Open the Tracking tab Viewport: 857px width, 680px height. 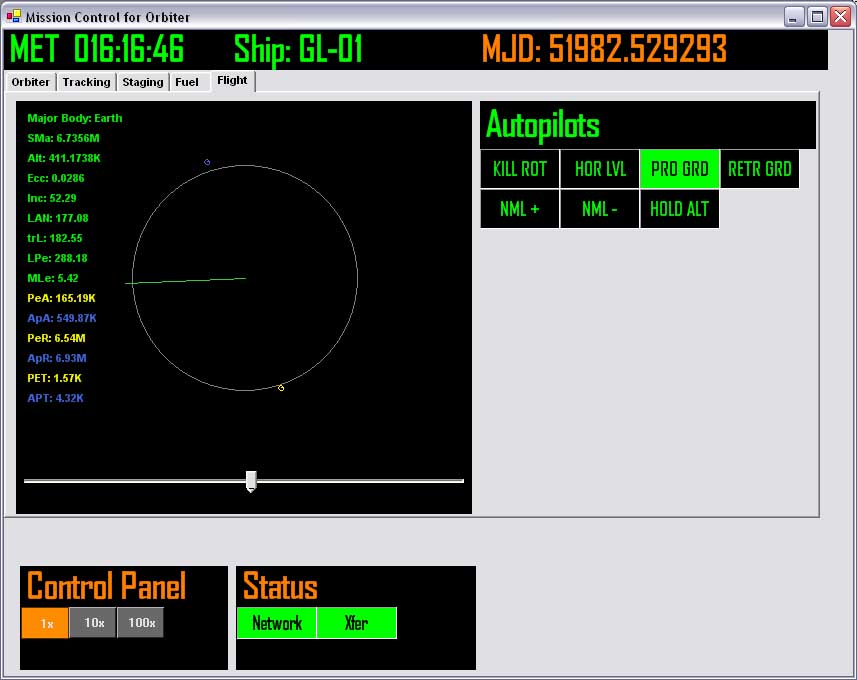86,82
